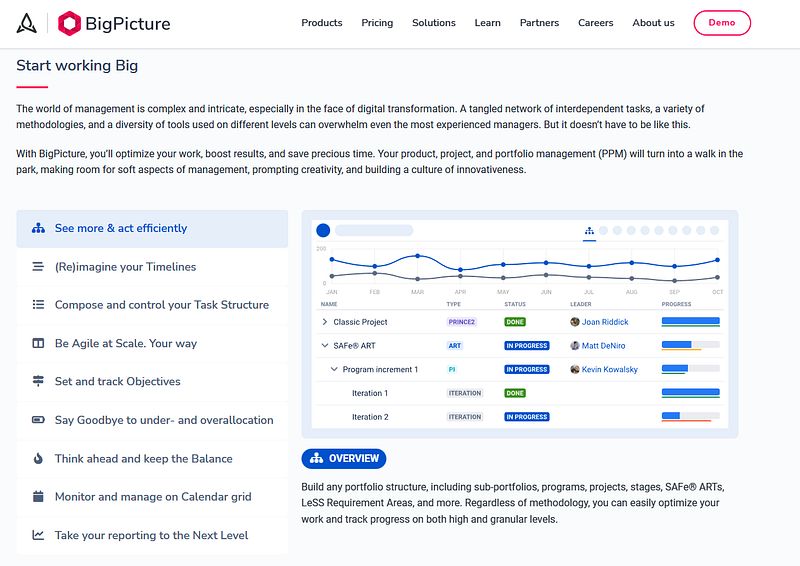Open the Solutions menu
Image resolution: width=800 pixels, height=566 pixels.
434,23
